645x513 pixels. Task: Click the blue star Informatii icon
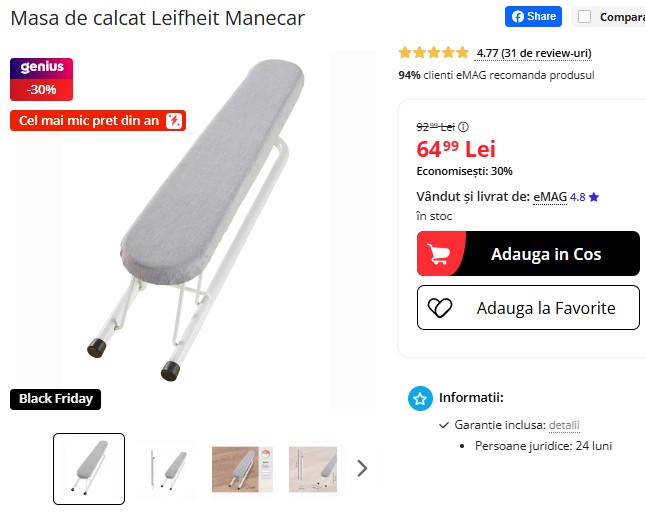tap(420, 398)
